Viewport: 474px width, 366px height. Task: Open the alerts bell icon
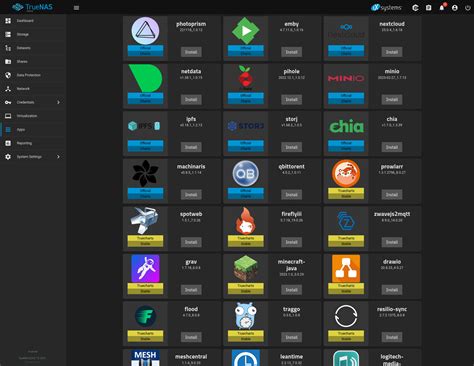[x=442, y=7]
